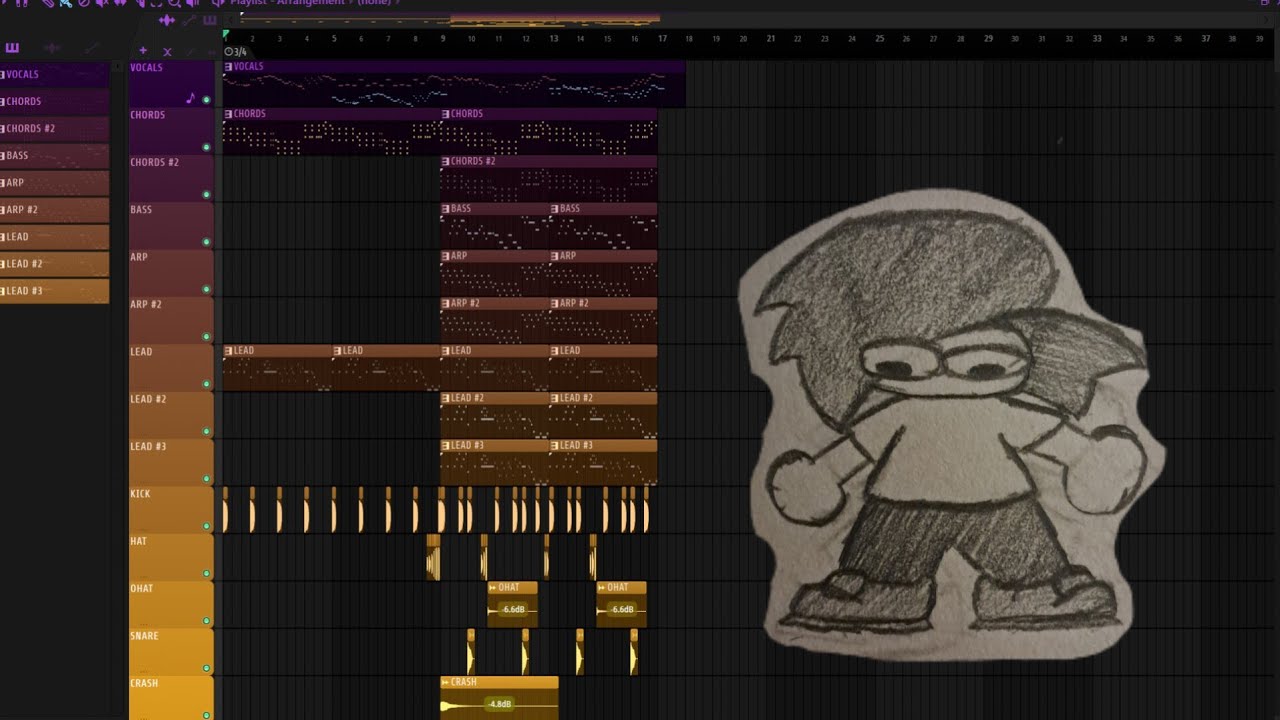
Task: Open menu of the CHORDS clip starting at bar 1
Action: pyautogui.click(x=228, y=114)
